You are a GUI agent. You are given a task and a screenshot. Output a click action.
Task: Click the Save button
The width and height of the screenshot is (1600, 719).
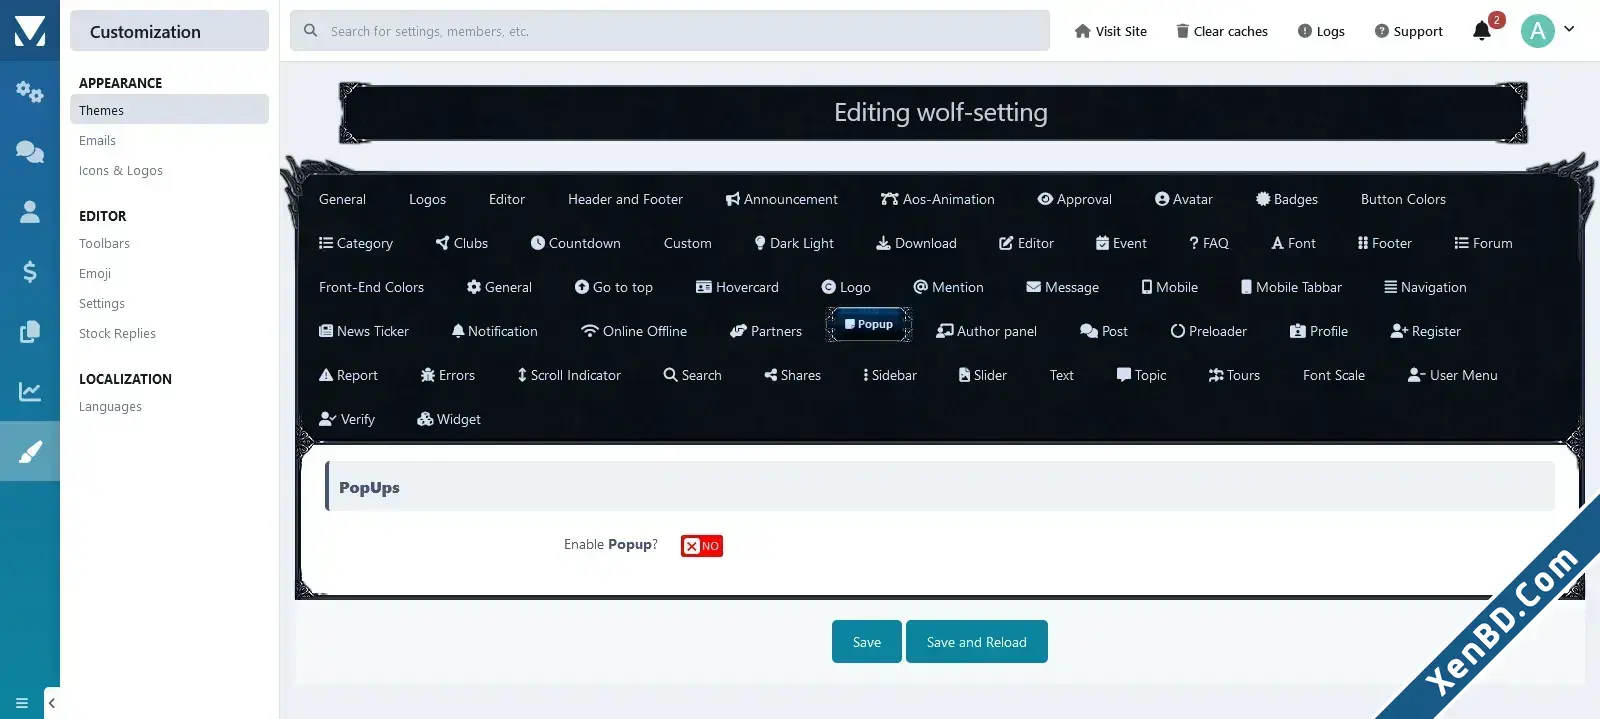pyautogui.click(x=867, y=642)
